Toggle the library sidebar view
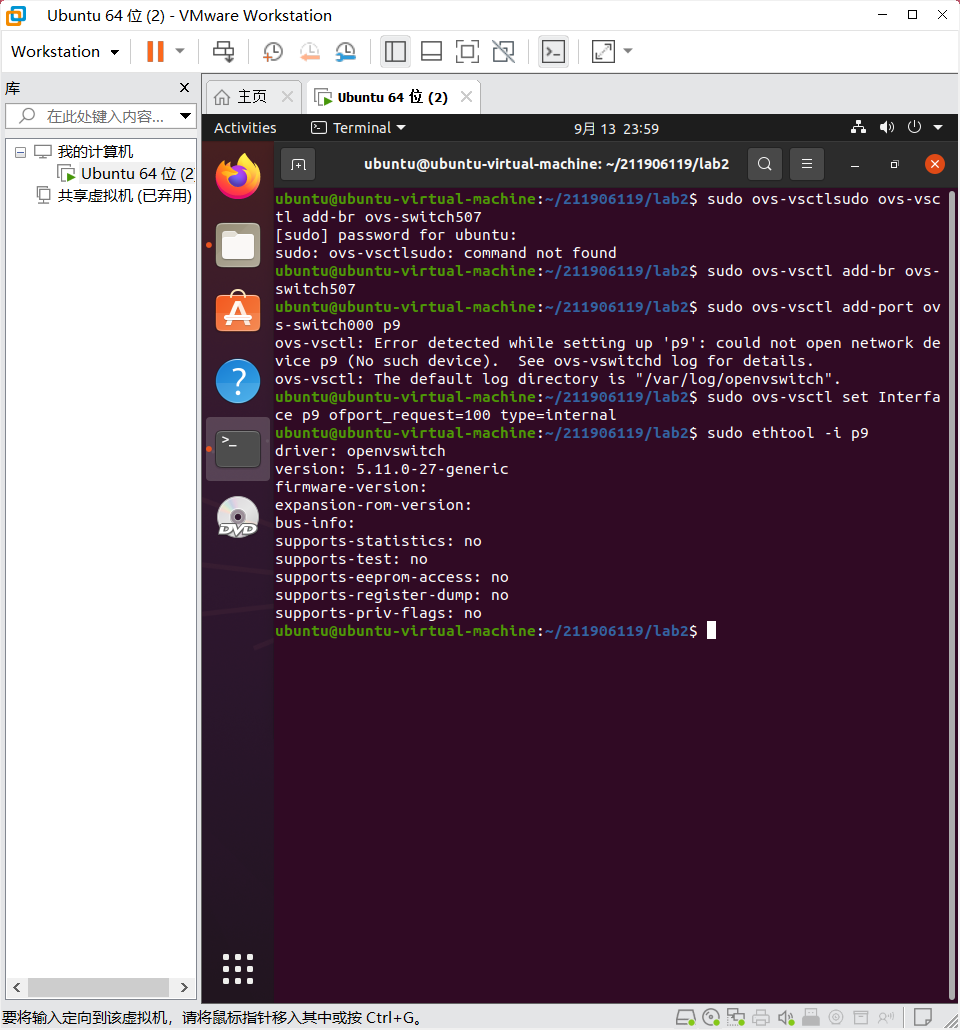 coord(395,51)
